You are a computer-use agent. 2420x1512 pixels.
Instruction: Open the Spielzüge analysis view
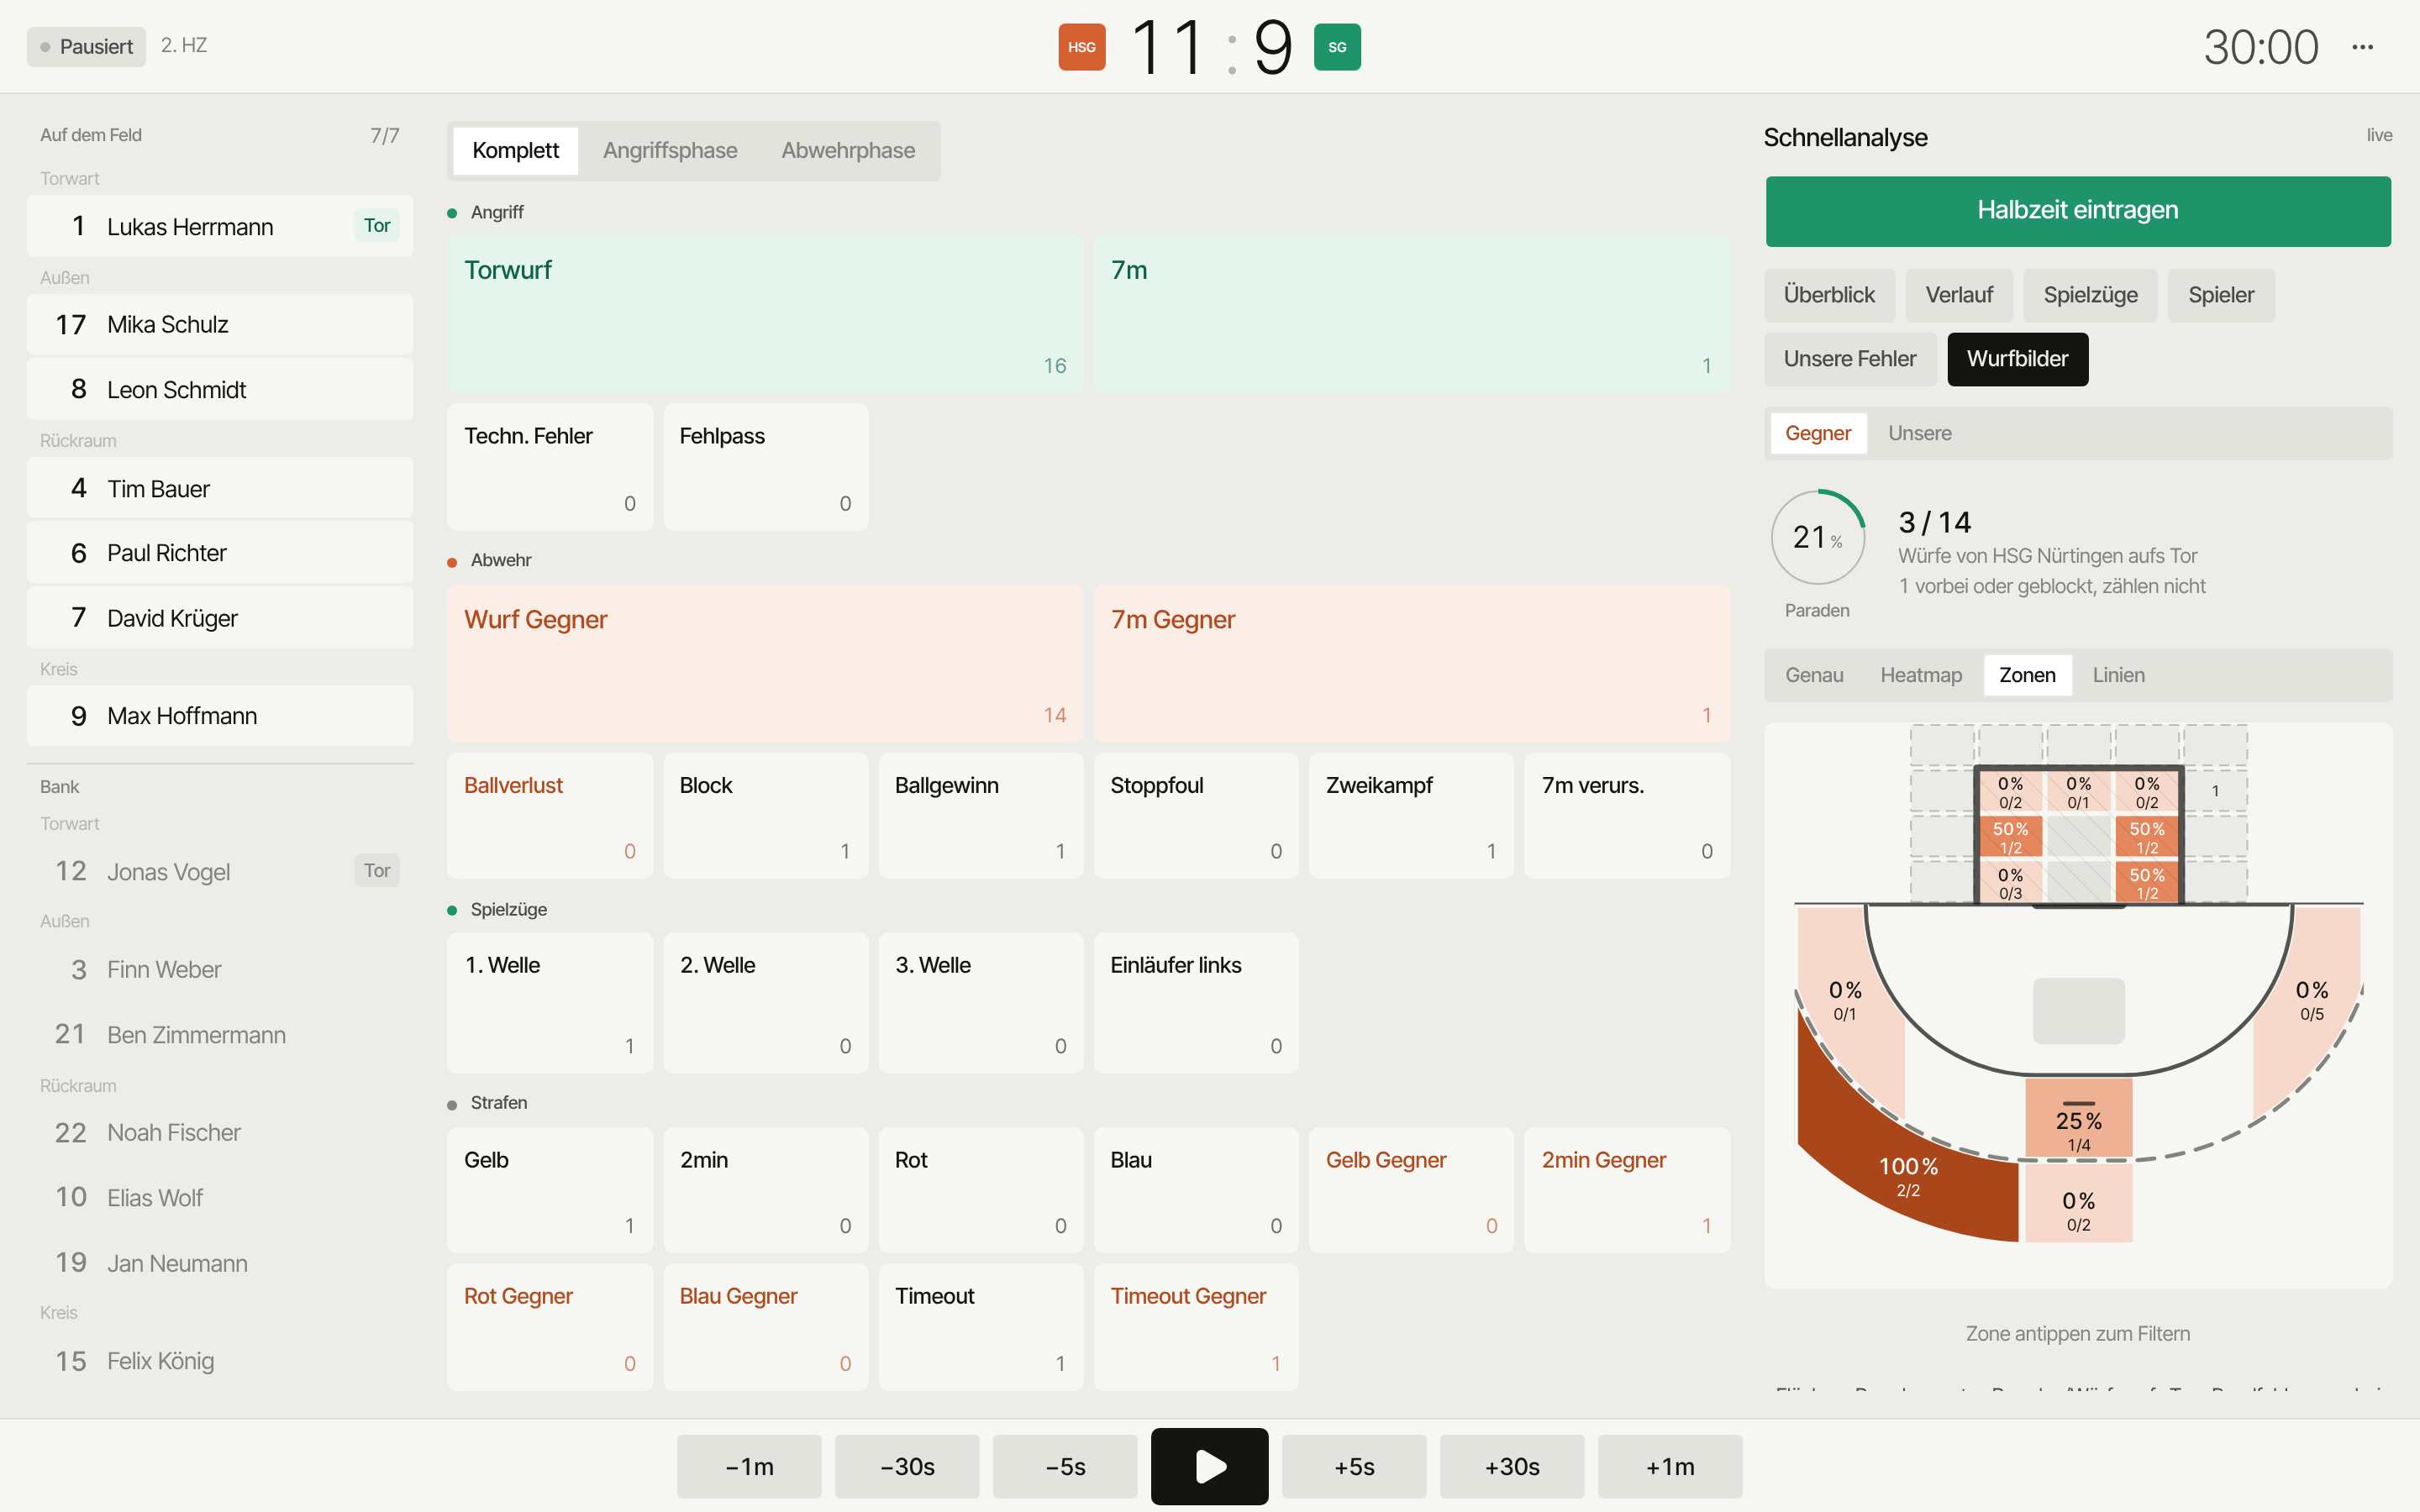click(x=2090, y=295)
